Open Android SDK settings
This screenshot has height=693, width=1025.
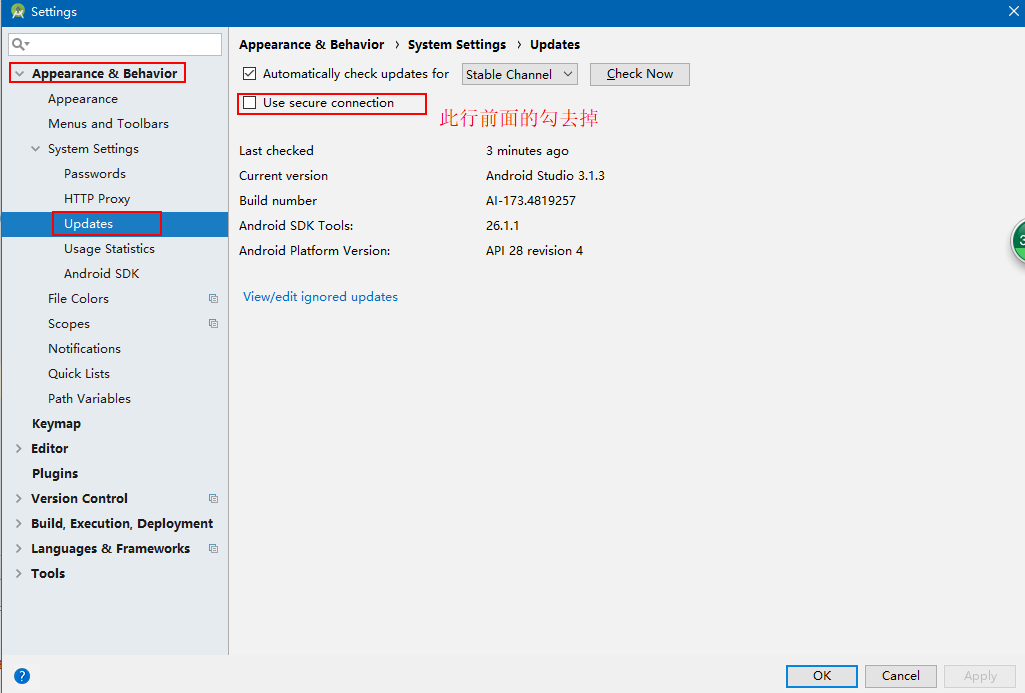[x=101, y=273]
